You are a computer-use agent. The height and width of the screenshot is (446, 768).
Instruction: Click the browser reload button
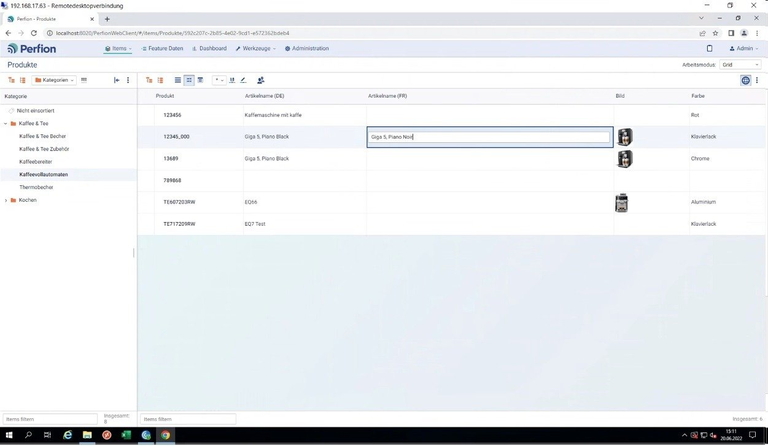pyautogui.click(x=33, y=33)
